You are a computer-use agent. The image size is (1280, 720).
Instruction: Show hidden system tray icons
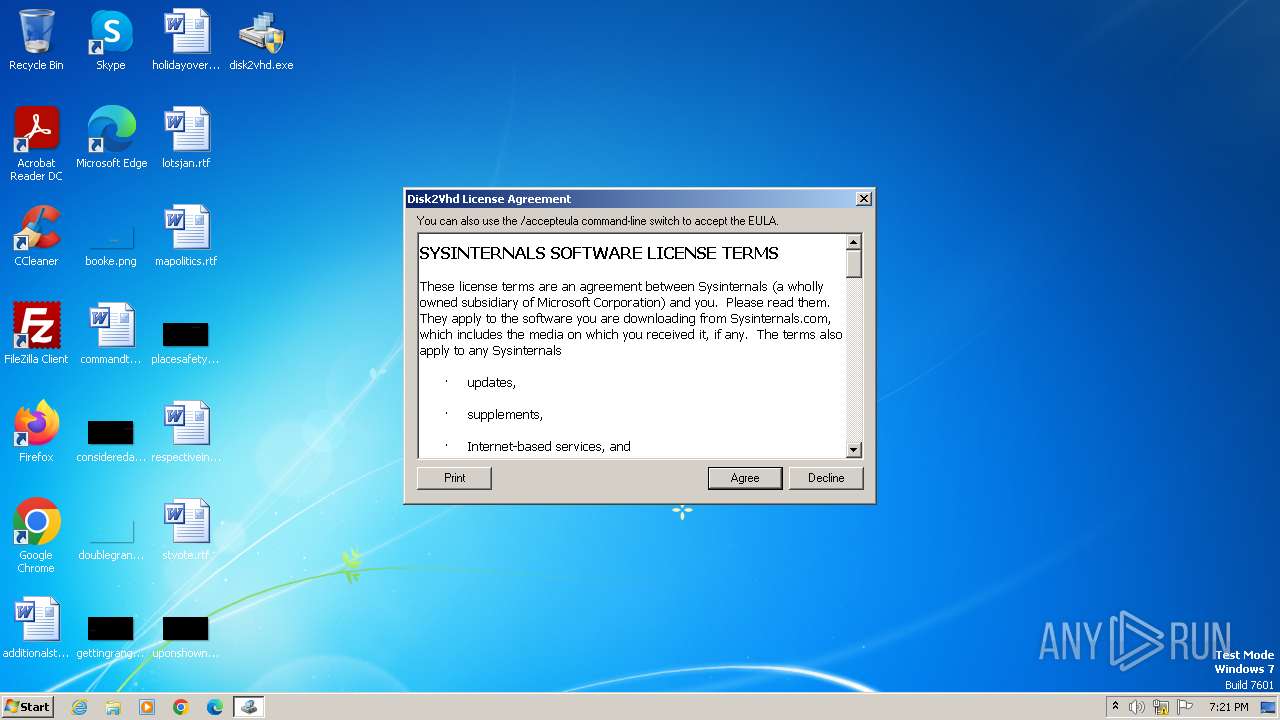(x=1115, y=707)
